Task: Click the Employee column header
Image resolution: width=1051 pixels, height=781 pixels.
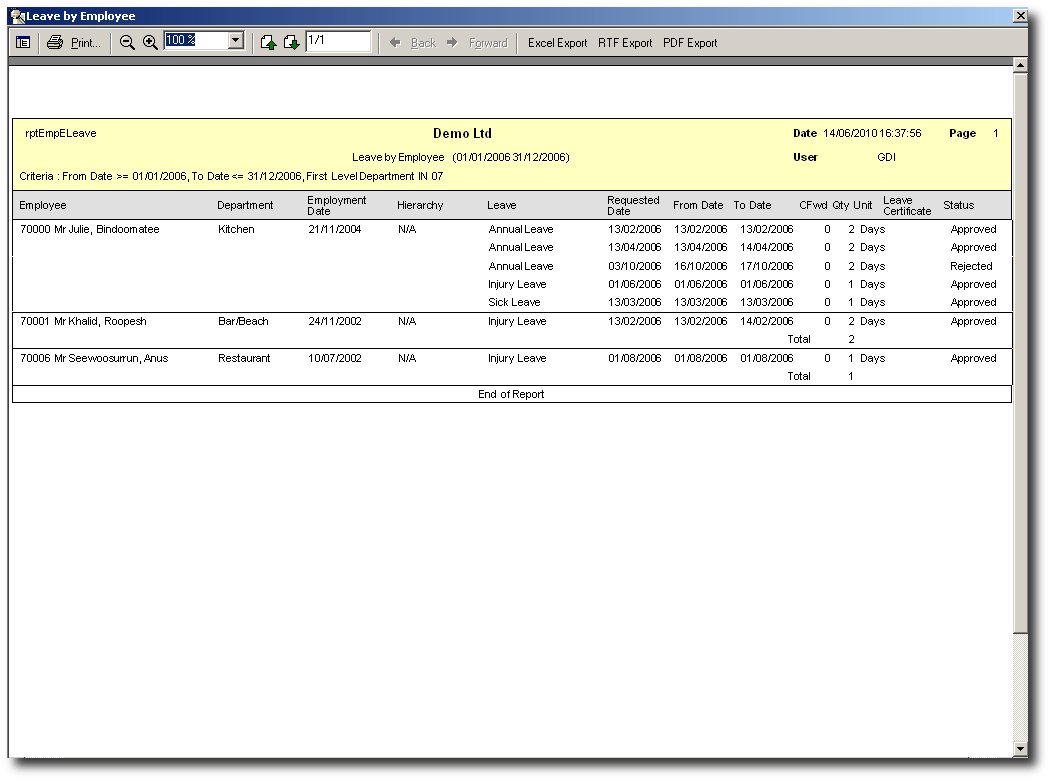Action: pyautogui.click(x=43, y=205)
